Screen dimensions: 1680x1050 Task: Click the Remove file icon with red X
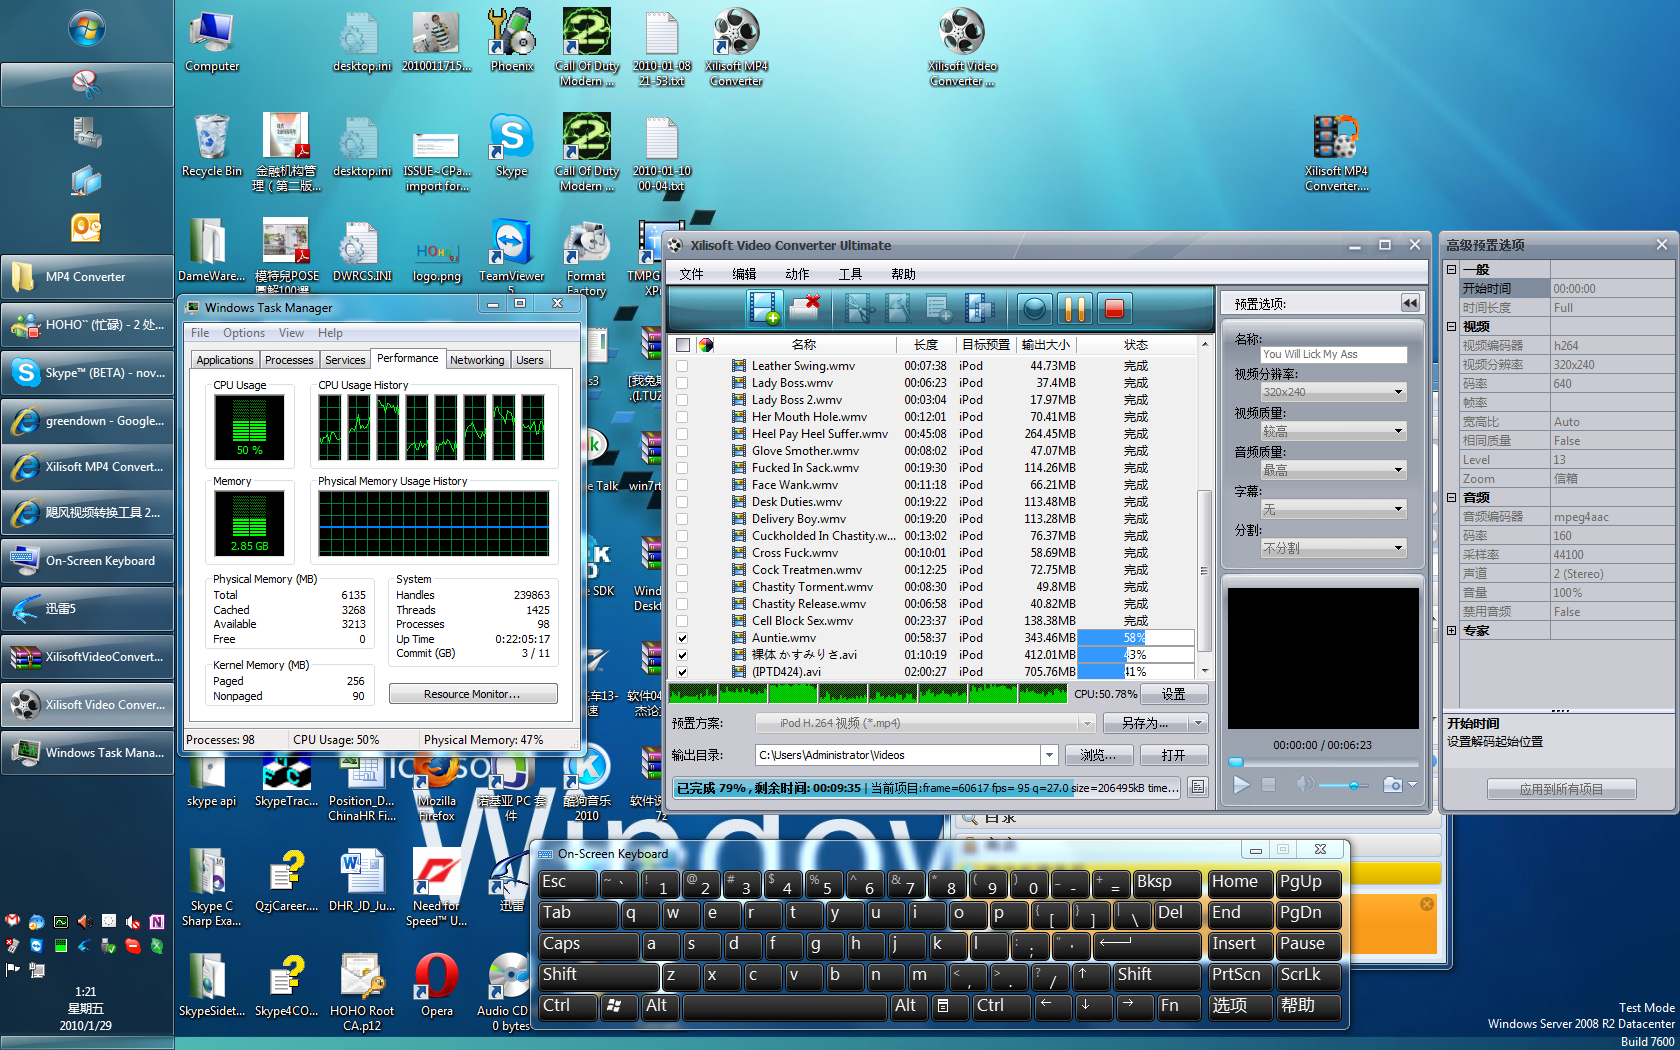(x=805, y=309)
